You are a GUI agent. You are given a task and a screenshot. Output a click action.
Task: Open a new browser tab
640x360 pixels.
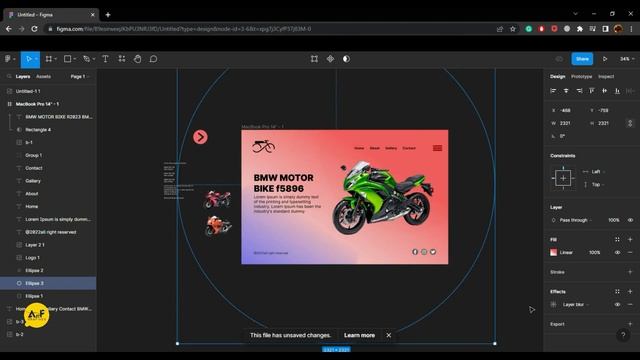pos(108,15)
